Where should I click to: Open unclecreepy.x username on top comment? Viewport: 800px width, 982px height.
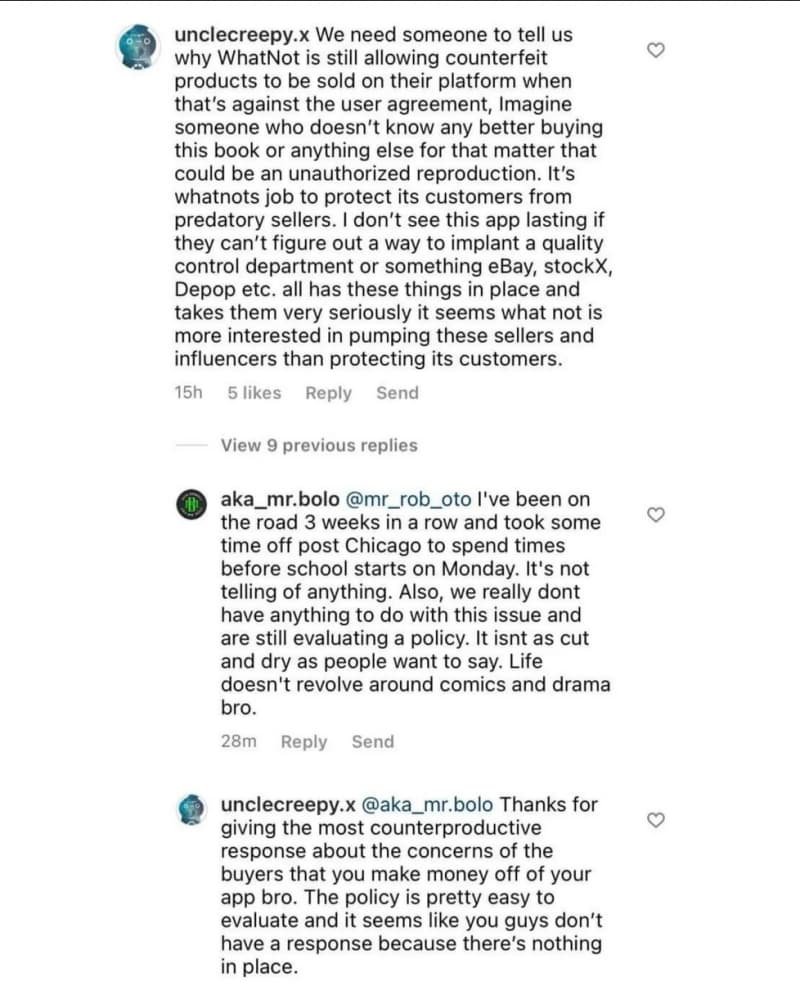pos(242,35)
